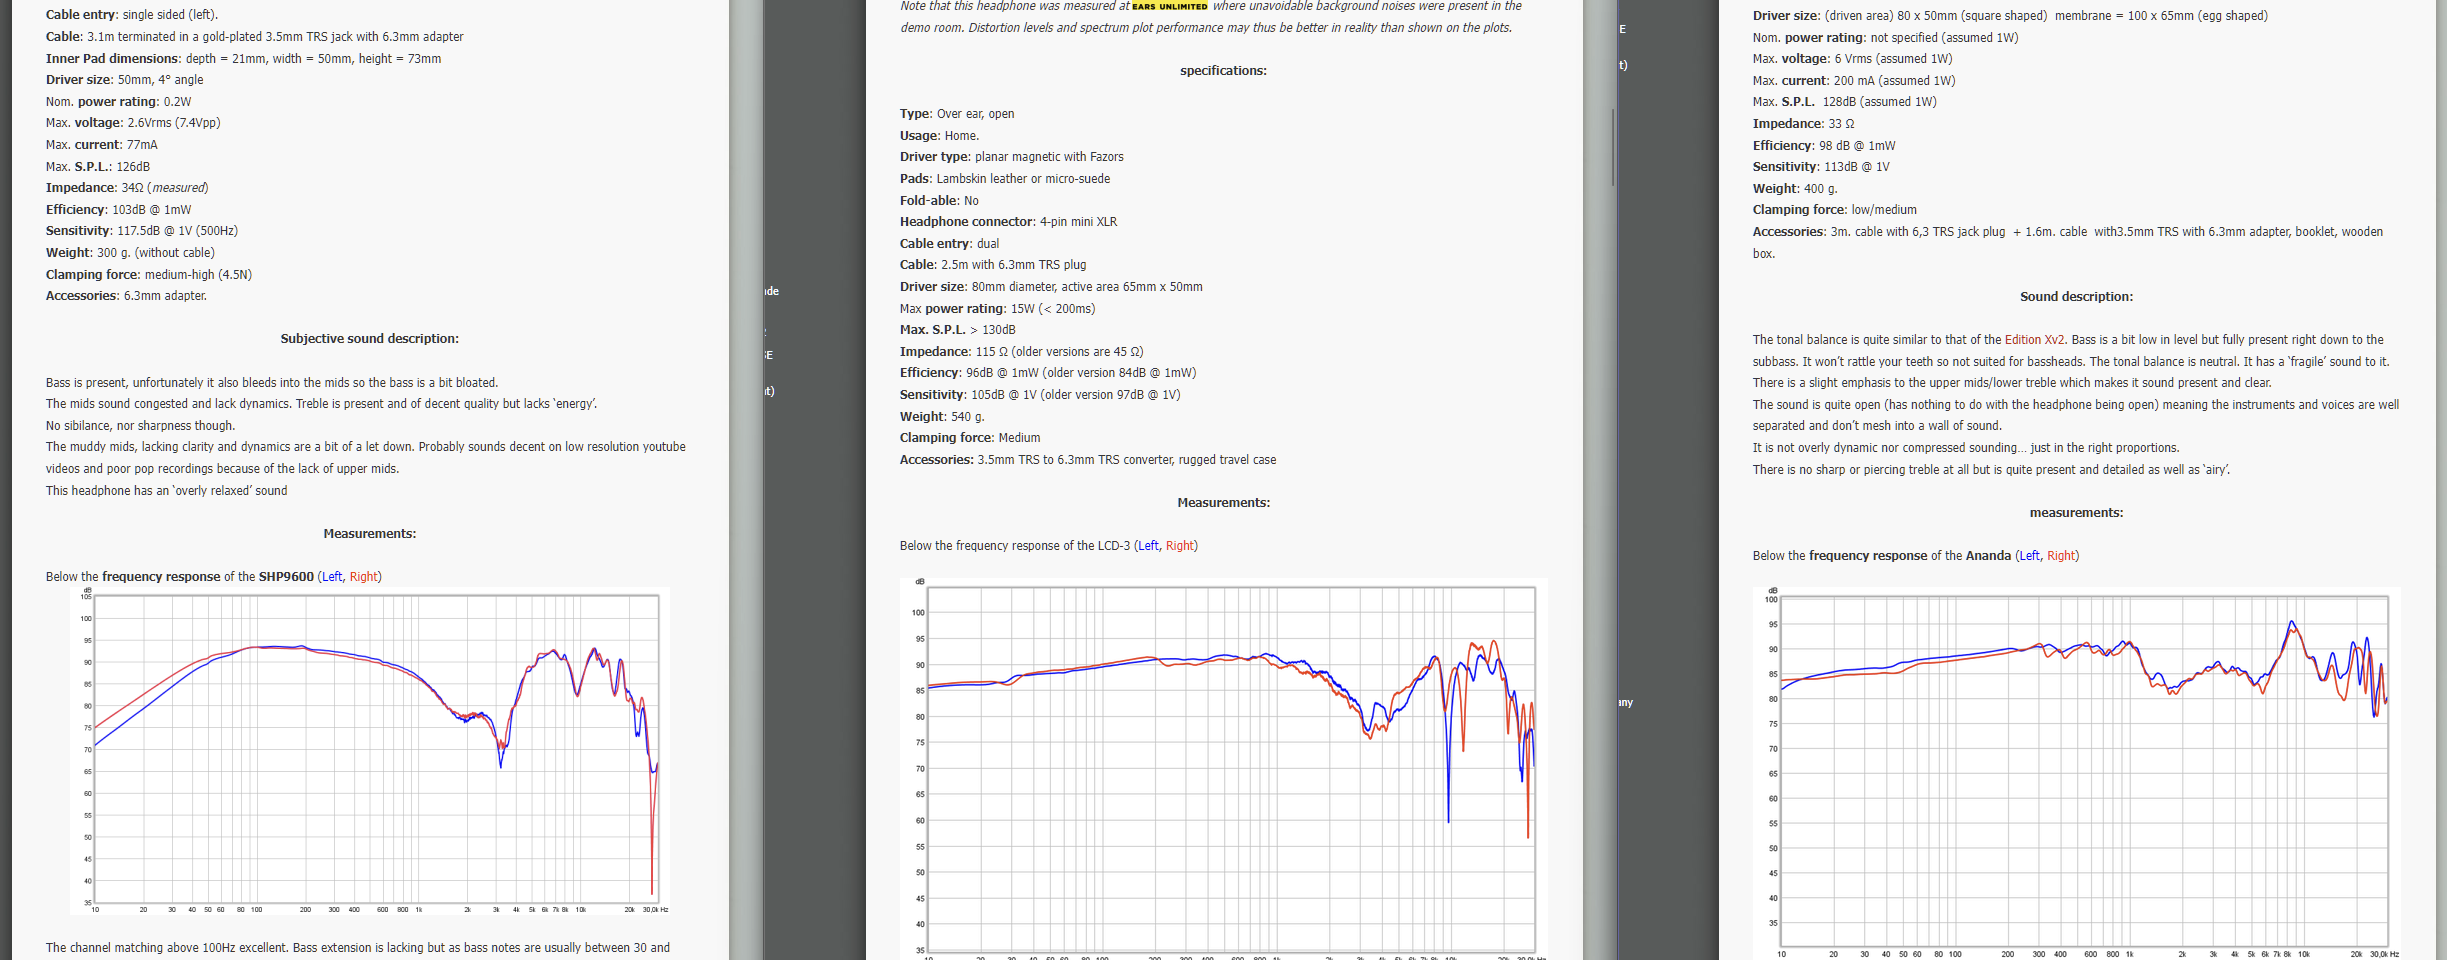Click 'Efficiency: 98 dB @ 1mW' line
This screenshot has height=960, width=2447.
coord(1824,146)
